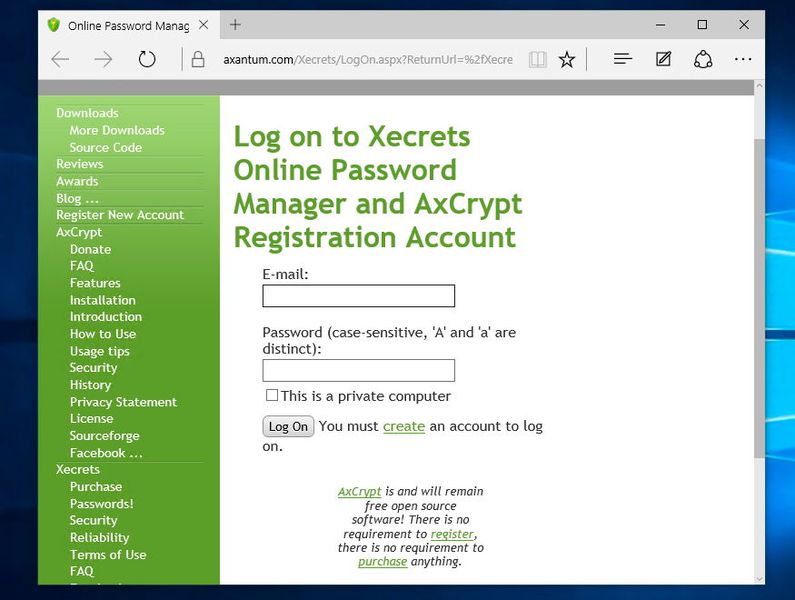
Task: Open Usage tips sidebar link
Action: 99,351
